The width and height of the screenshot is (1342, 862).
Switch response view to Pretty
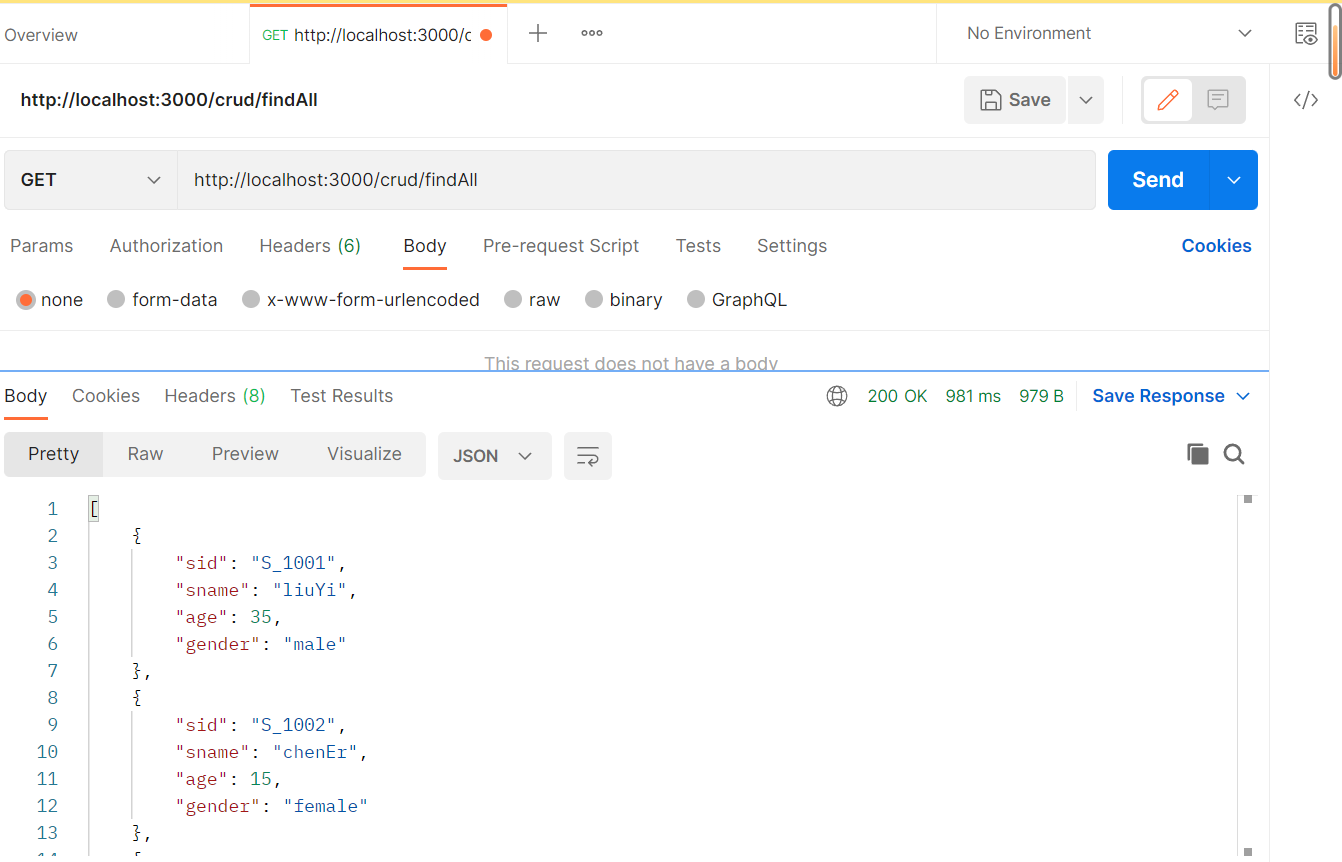54,454
